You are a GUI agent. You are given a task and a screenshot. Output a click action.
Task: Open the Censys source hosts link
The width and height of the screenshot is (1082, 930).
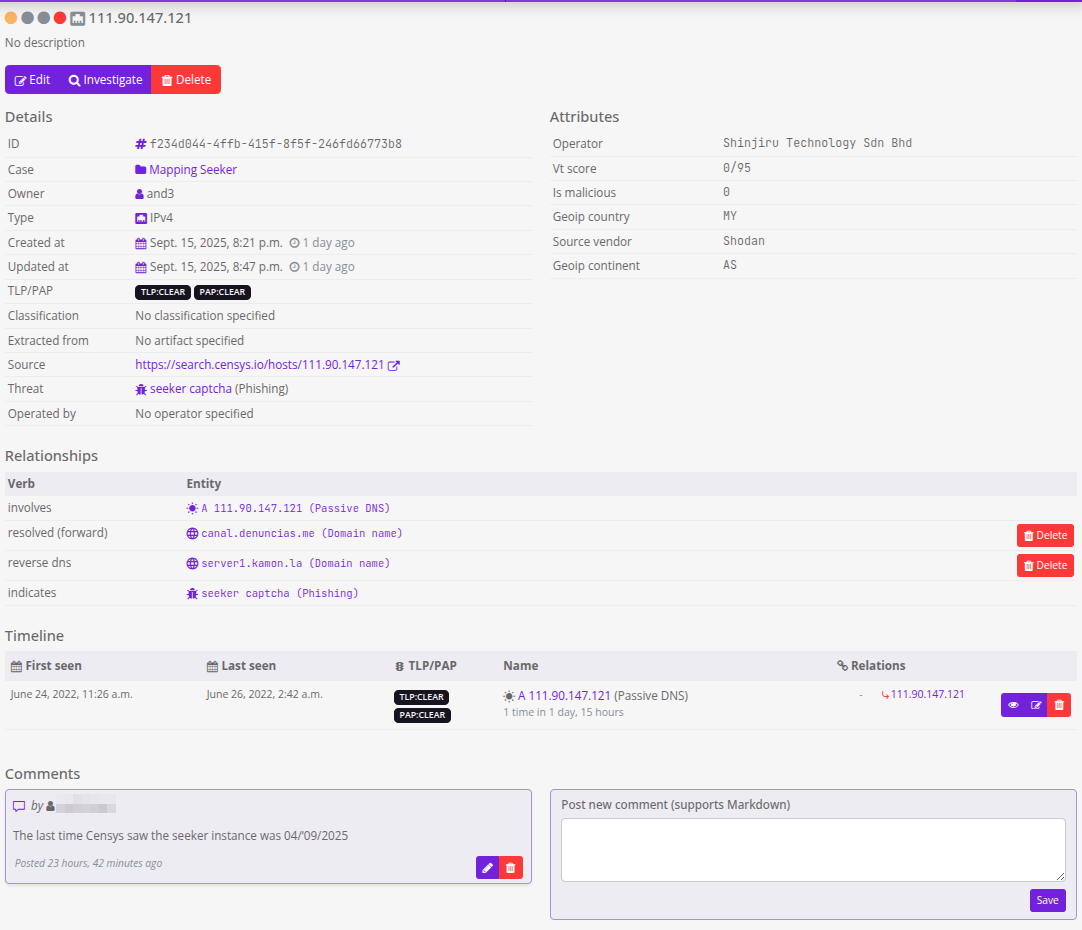259,365
